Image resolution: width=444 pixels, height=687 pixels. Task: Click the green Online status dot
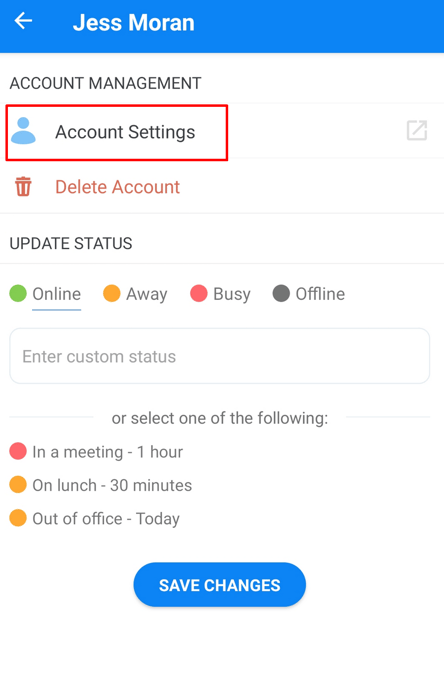(x=18, y=293)
